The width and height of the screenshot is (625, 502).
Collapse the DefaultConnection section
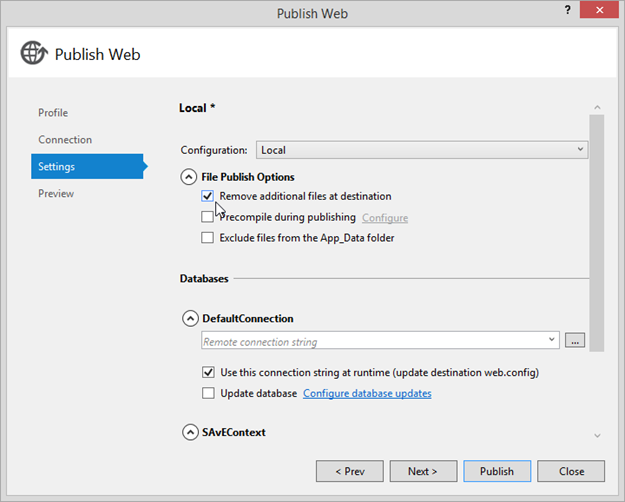pos(189,319)
